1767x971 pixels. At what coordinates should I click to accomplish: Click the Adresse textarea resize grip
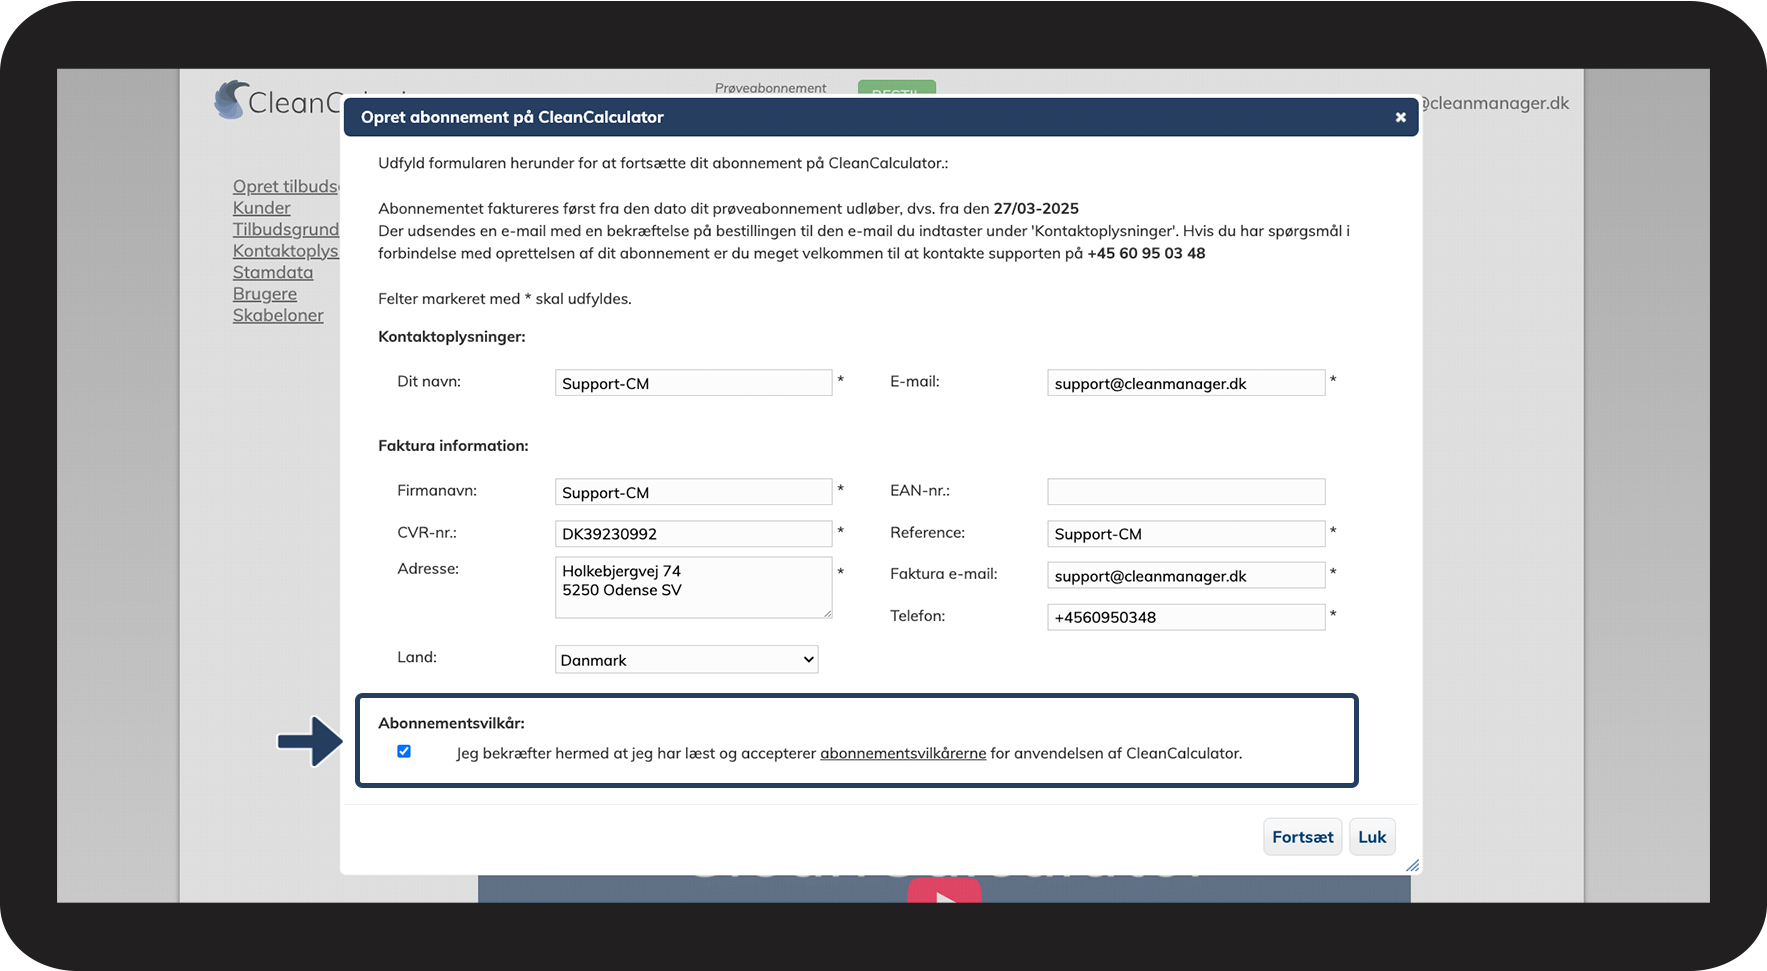point(827,613)
